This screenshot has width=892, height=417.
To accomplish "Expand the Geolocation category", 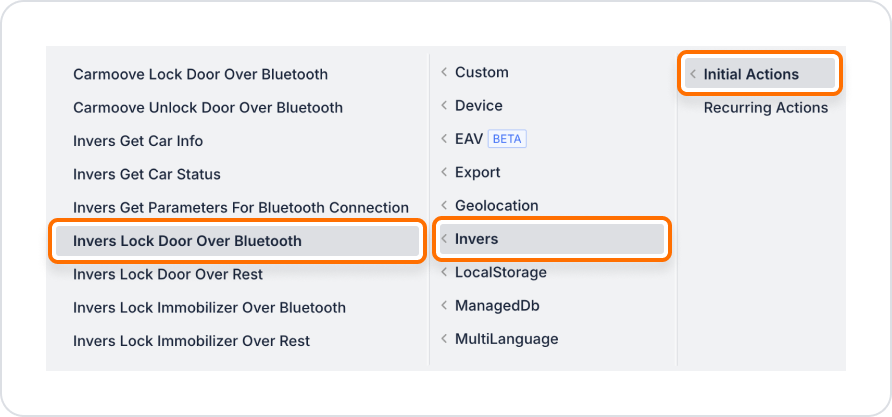I will coord(496,205).
